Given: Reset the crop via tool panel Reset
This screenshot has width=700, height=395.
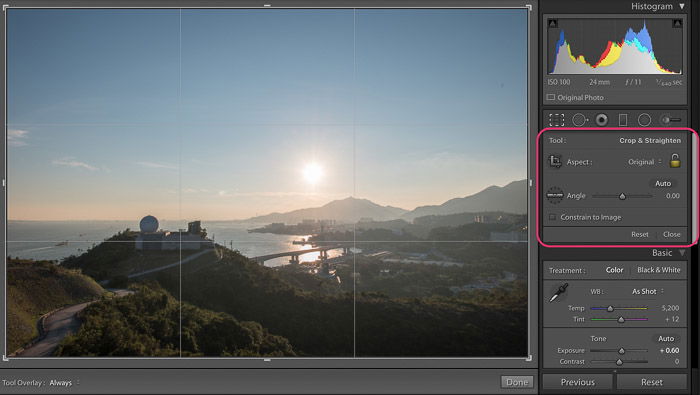Looking at the screenshot, I should 640,234.
